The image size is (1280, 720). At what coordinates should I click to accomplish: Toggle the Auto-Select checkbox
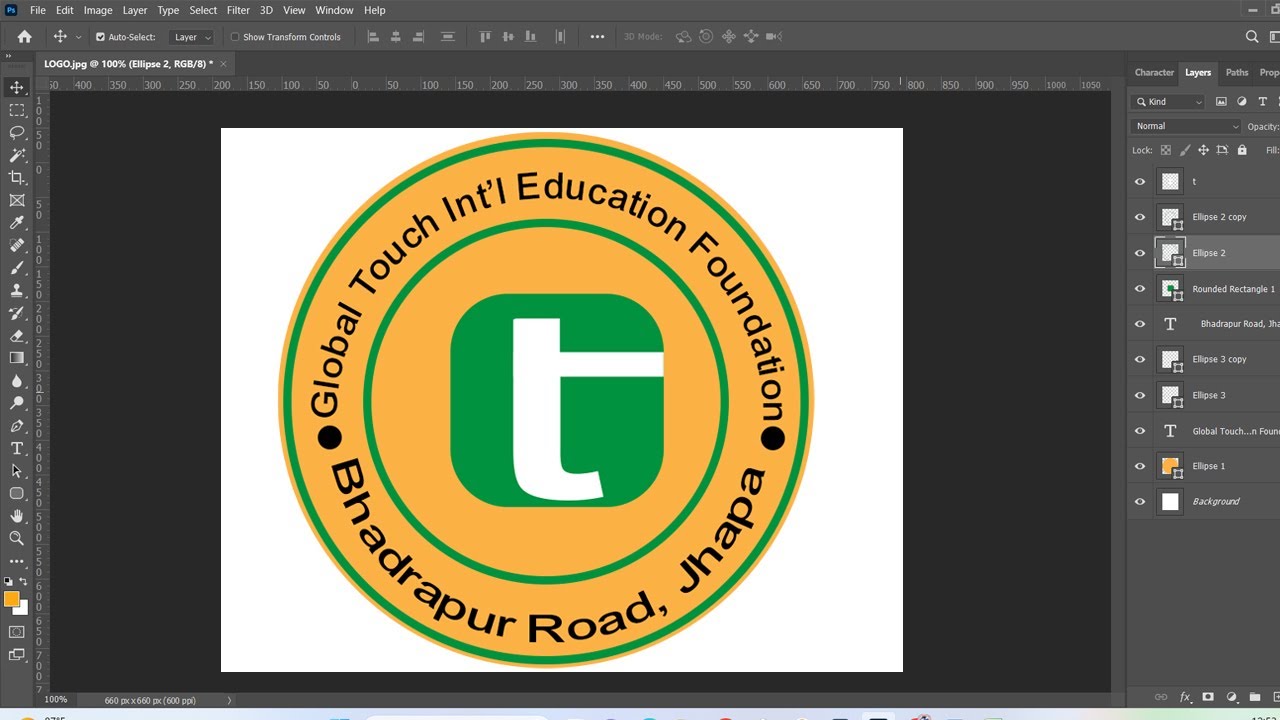pyautogui.click(x=100, y=37)
